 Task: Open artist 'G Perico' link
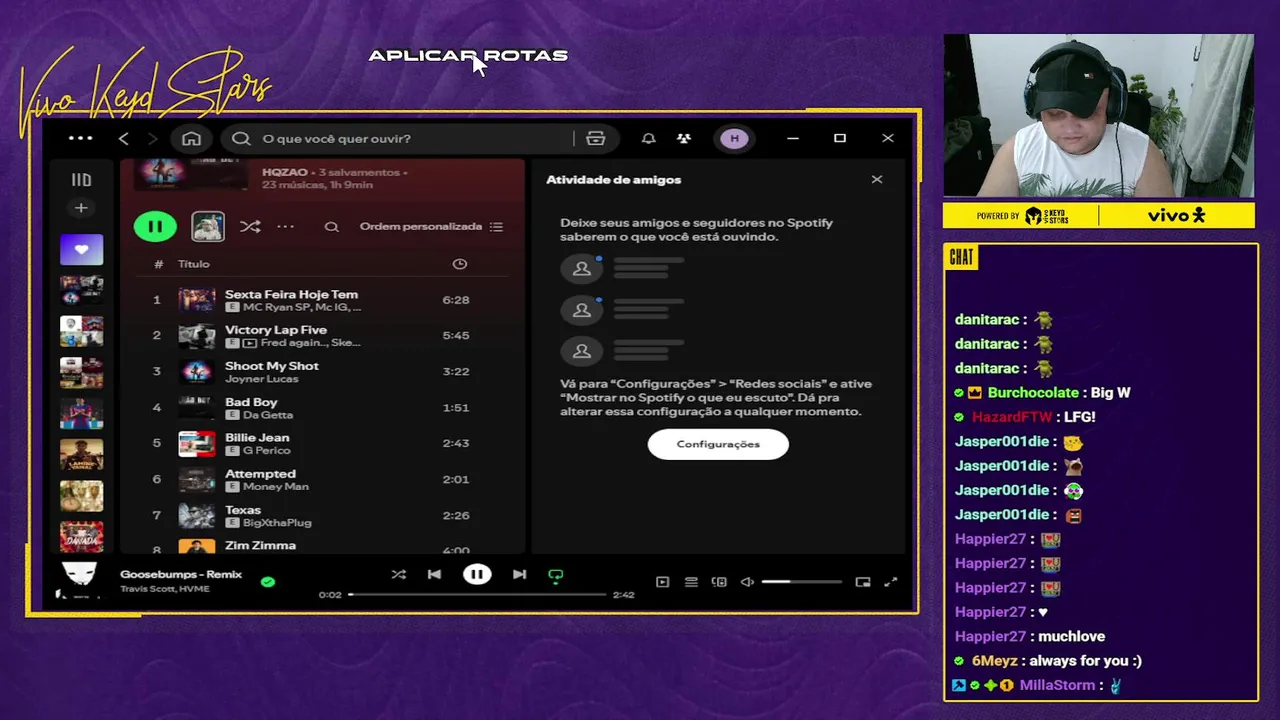266,451
